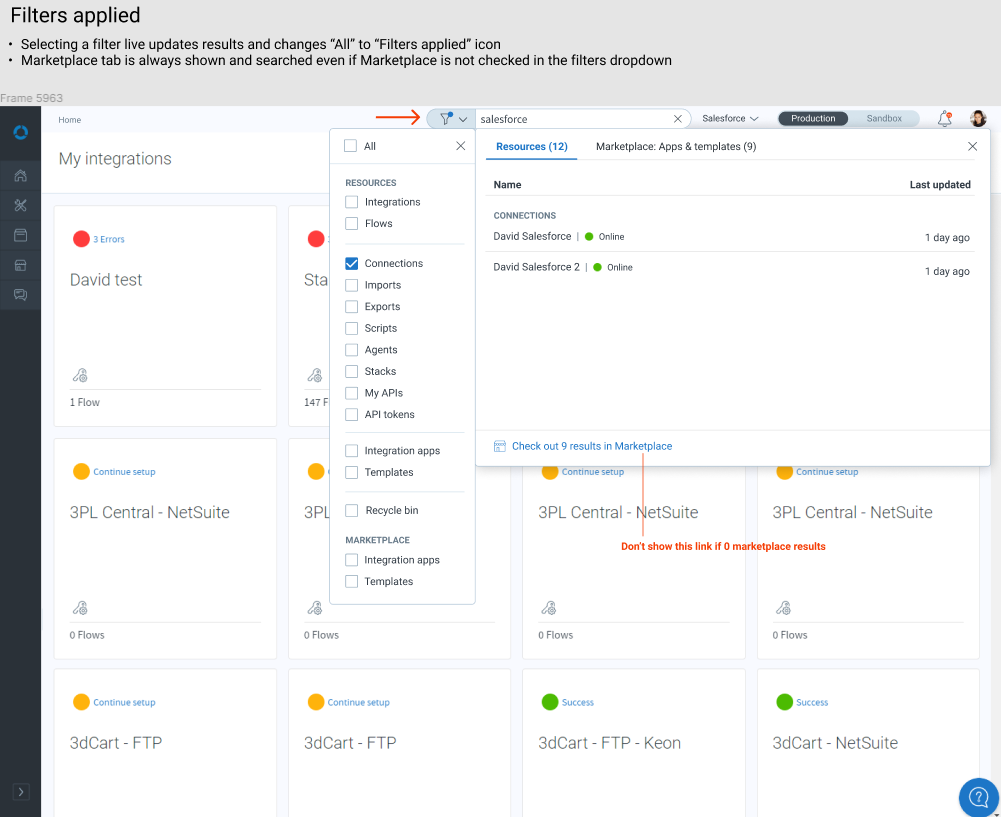
Task: Expand the Salesforce account dropdown
Action: tap(730, 119)
